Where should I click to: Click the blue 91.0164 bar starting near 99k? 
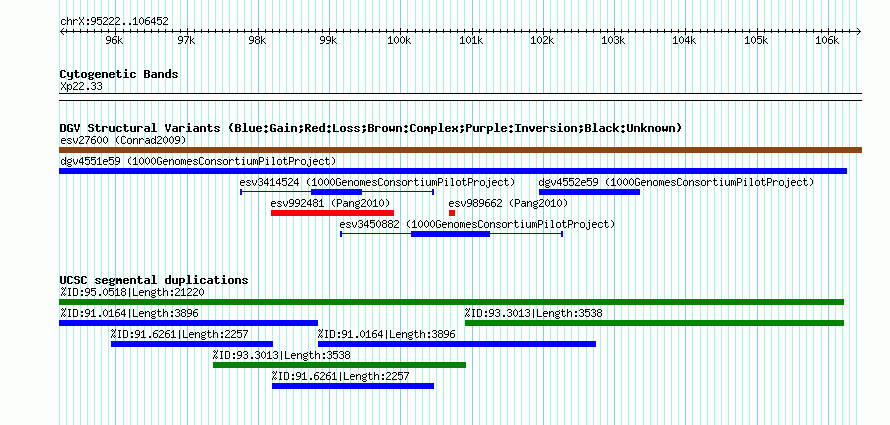tap(457, 344)
